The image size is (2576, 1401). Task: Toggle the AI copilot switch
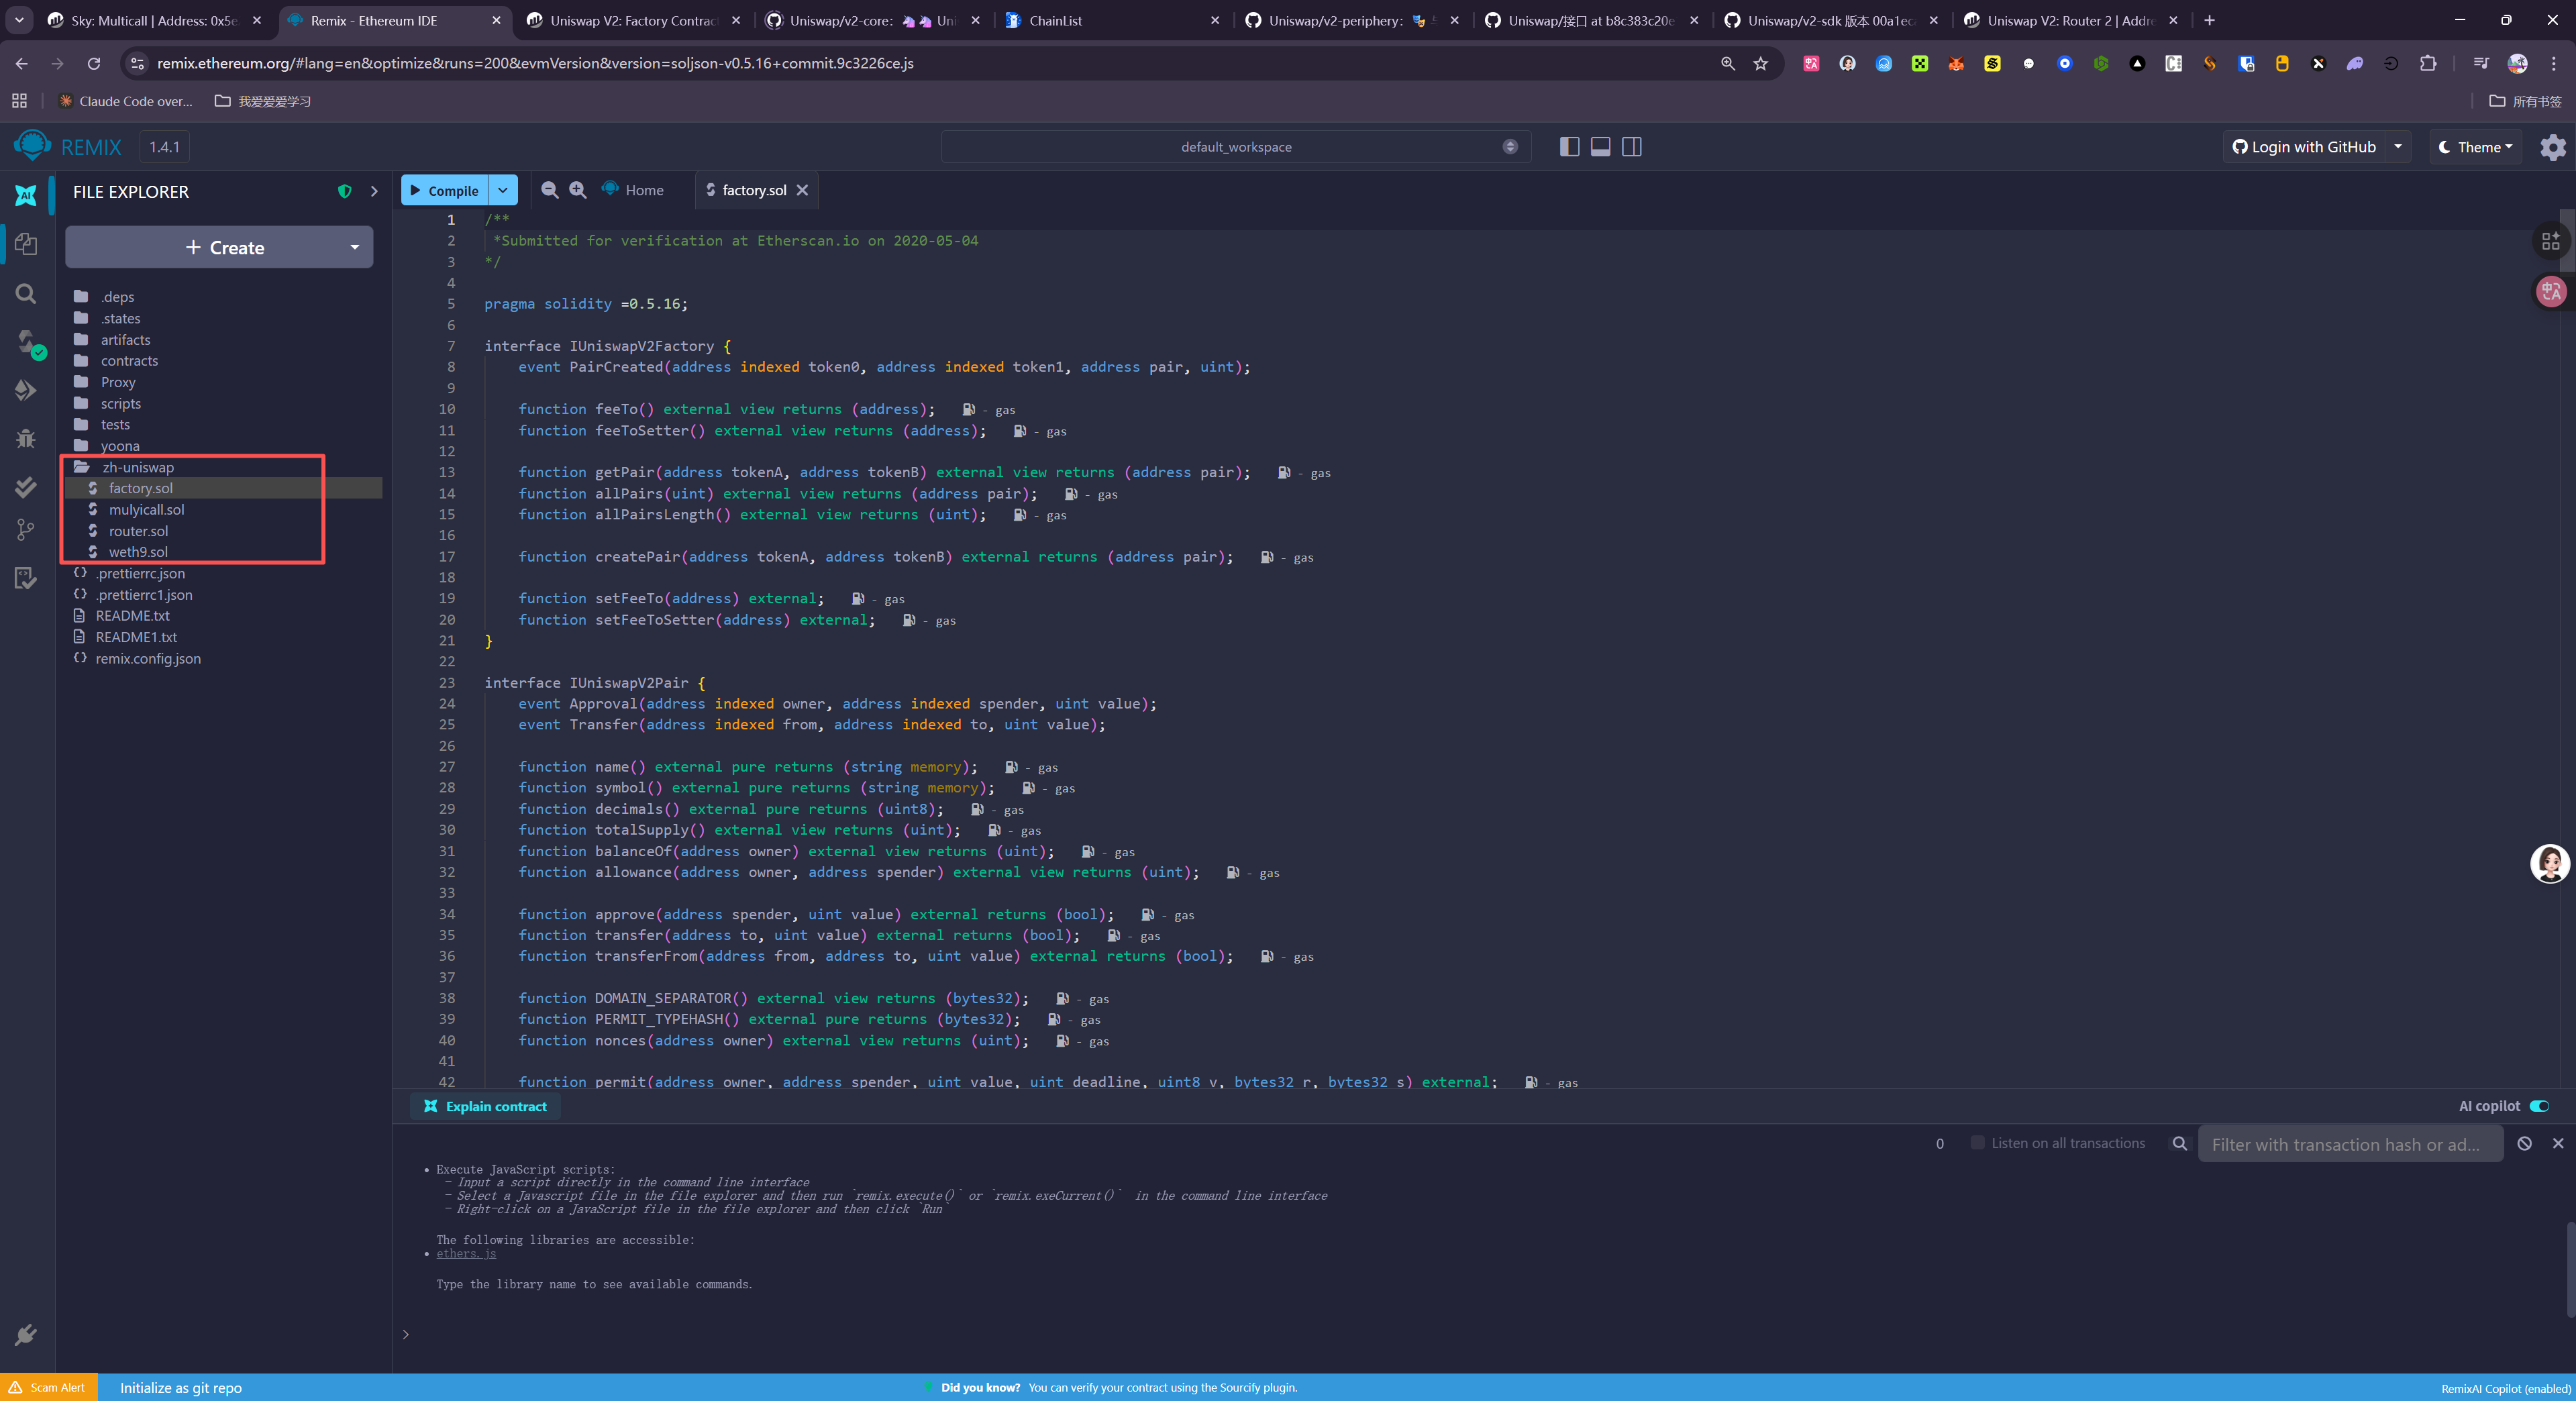pos(2539,1106)
